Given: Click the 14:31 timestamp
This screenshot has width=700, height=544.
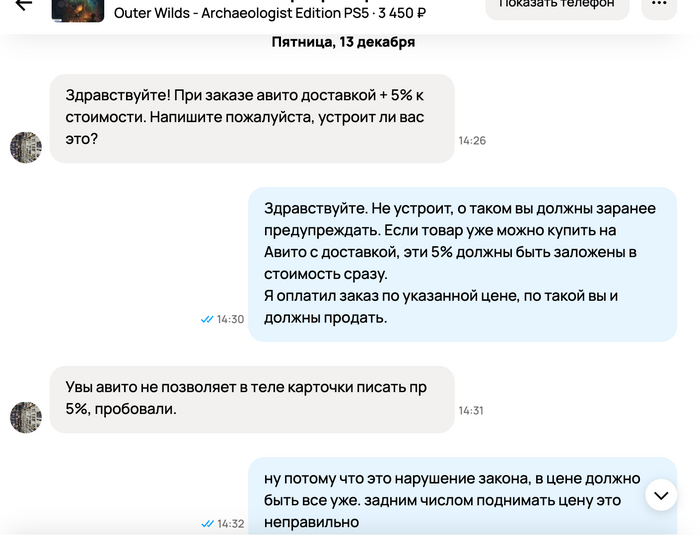Looking at the screenshot, I should (x=471, y=410).
